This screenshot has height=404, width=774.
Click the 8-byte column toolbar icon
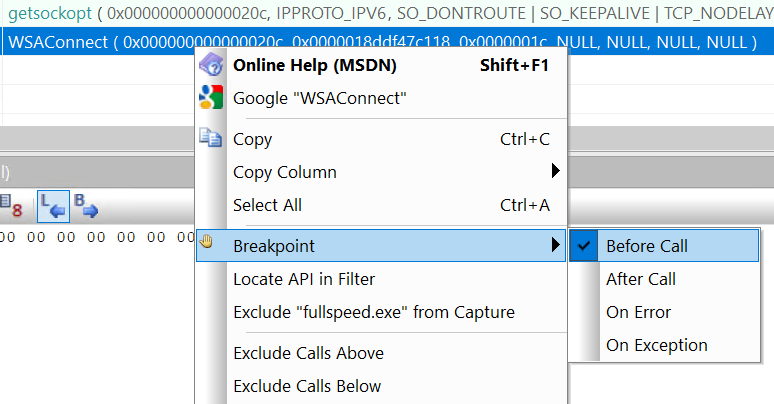pyautogui.click(x=12, y=206)
